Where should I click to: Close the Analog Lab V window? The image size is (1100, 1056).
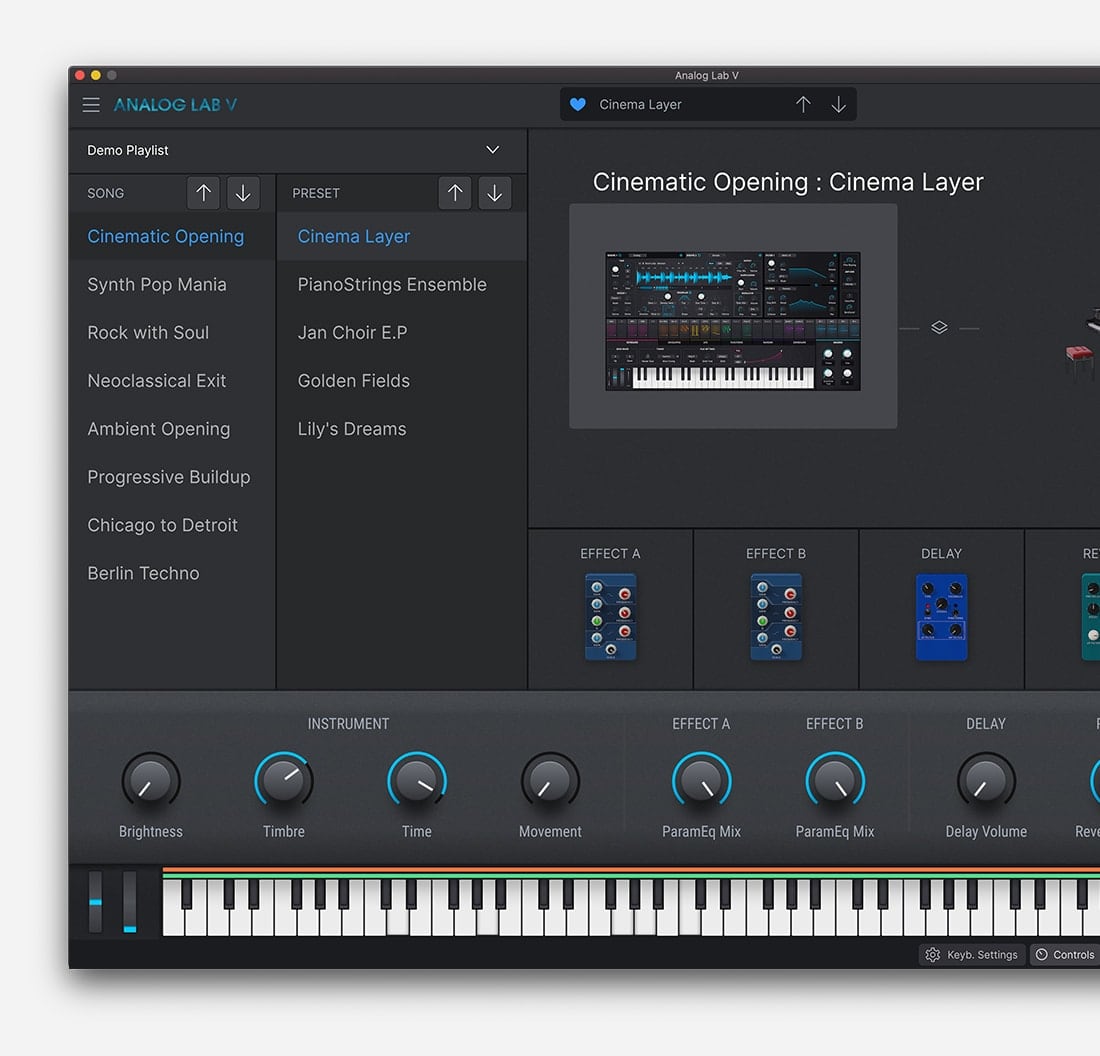coord(80,75)
